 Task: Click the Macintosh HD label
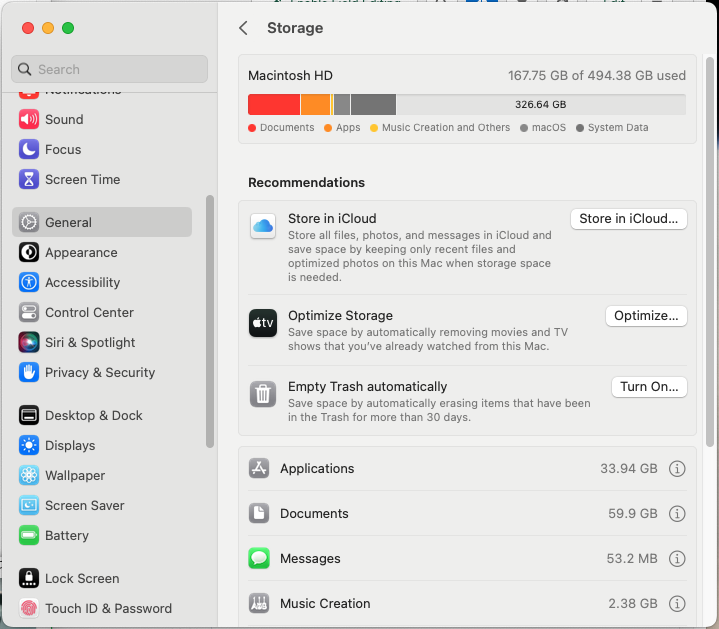point(290,76)
